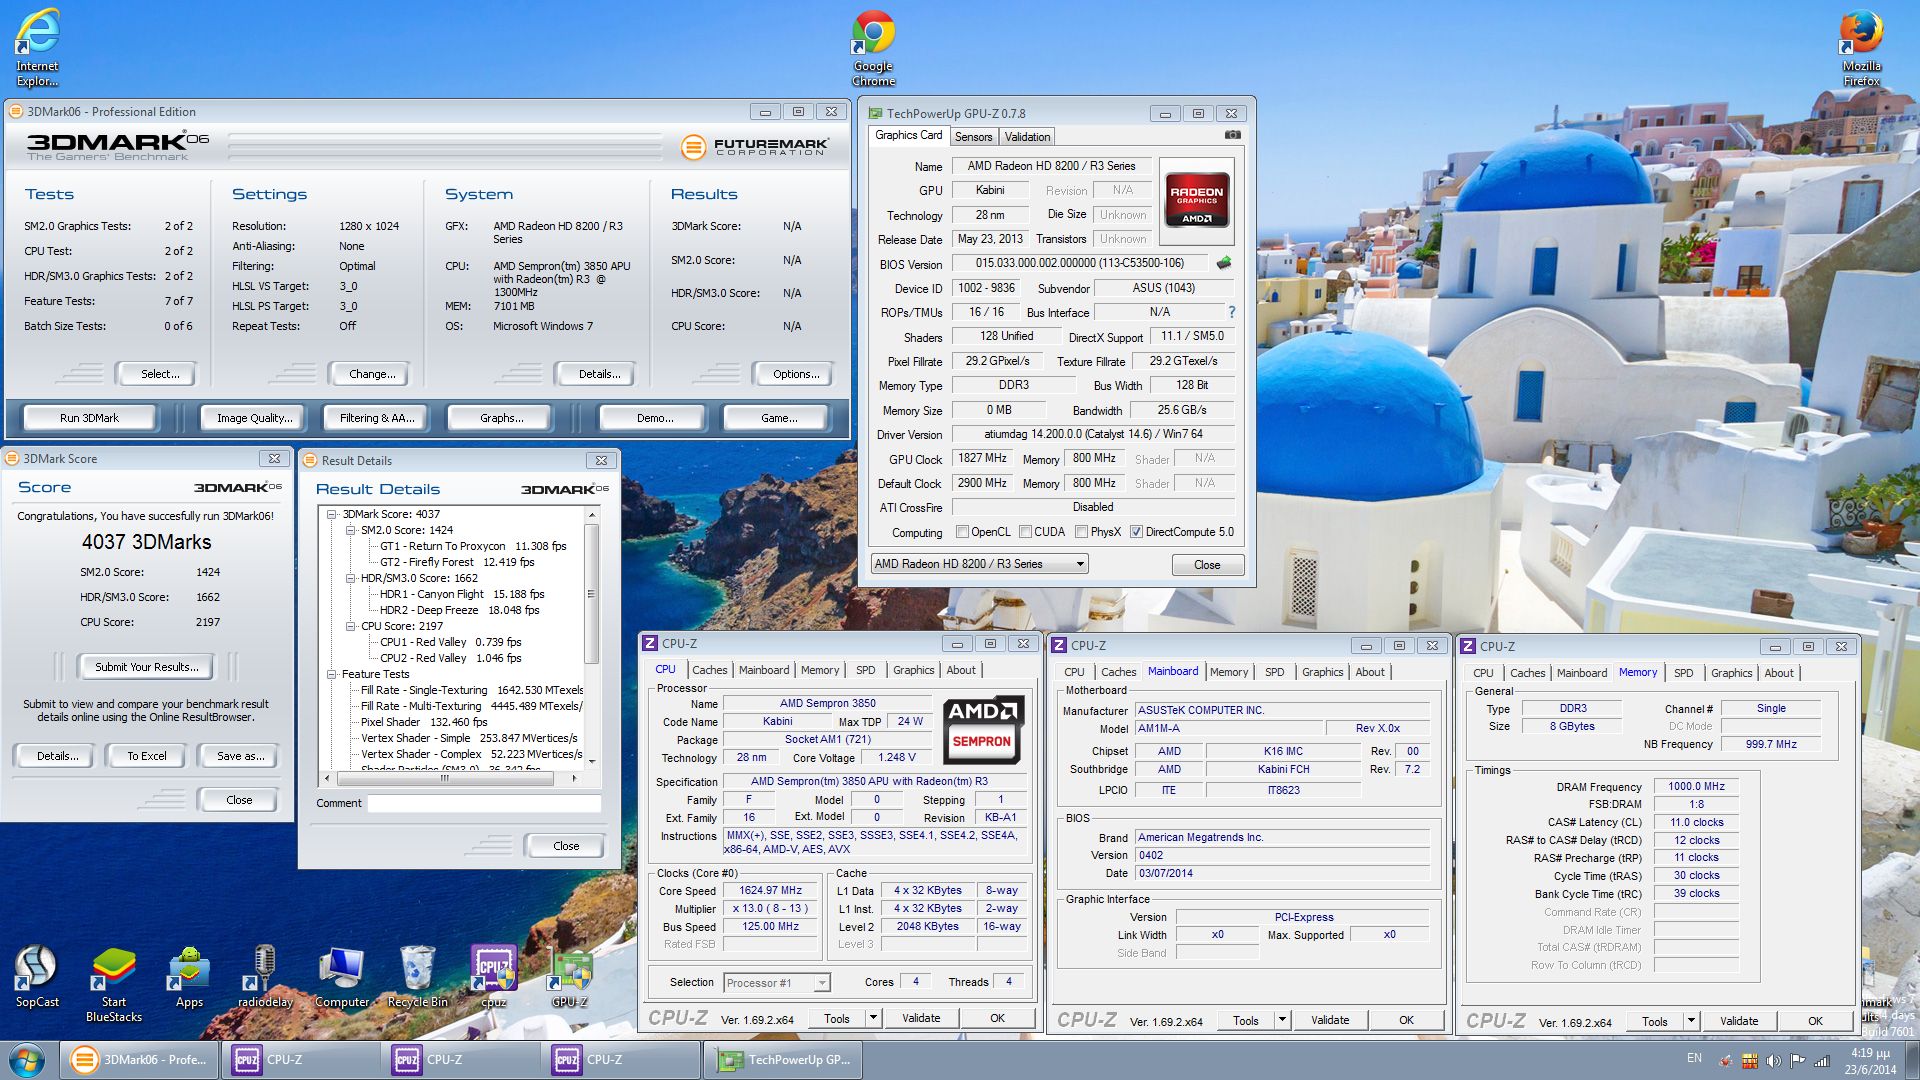Viewport: 1920px width, 1080px height.
Task: Toggle DirectCompute 5.0 checkbox in GPU-Z
Action: pyautogui.click(x=1136, y=532)
